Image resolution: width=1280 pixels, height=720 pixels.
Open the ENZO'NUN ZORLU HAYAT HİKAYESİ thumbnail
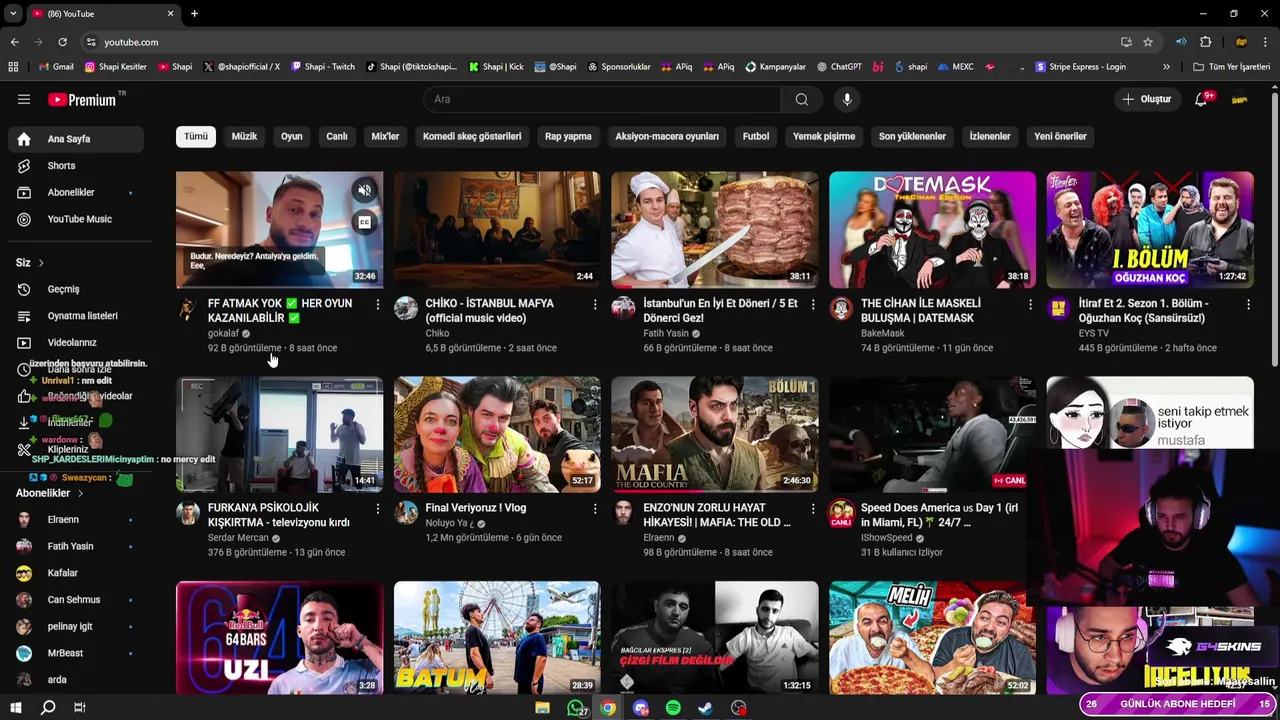[x=714, y=434]
